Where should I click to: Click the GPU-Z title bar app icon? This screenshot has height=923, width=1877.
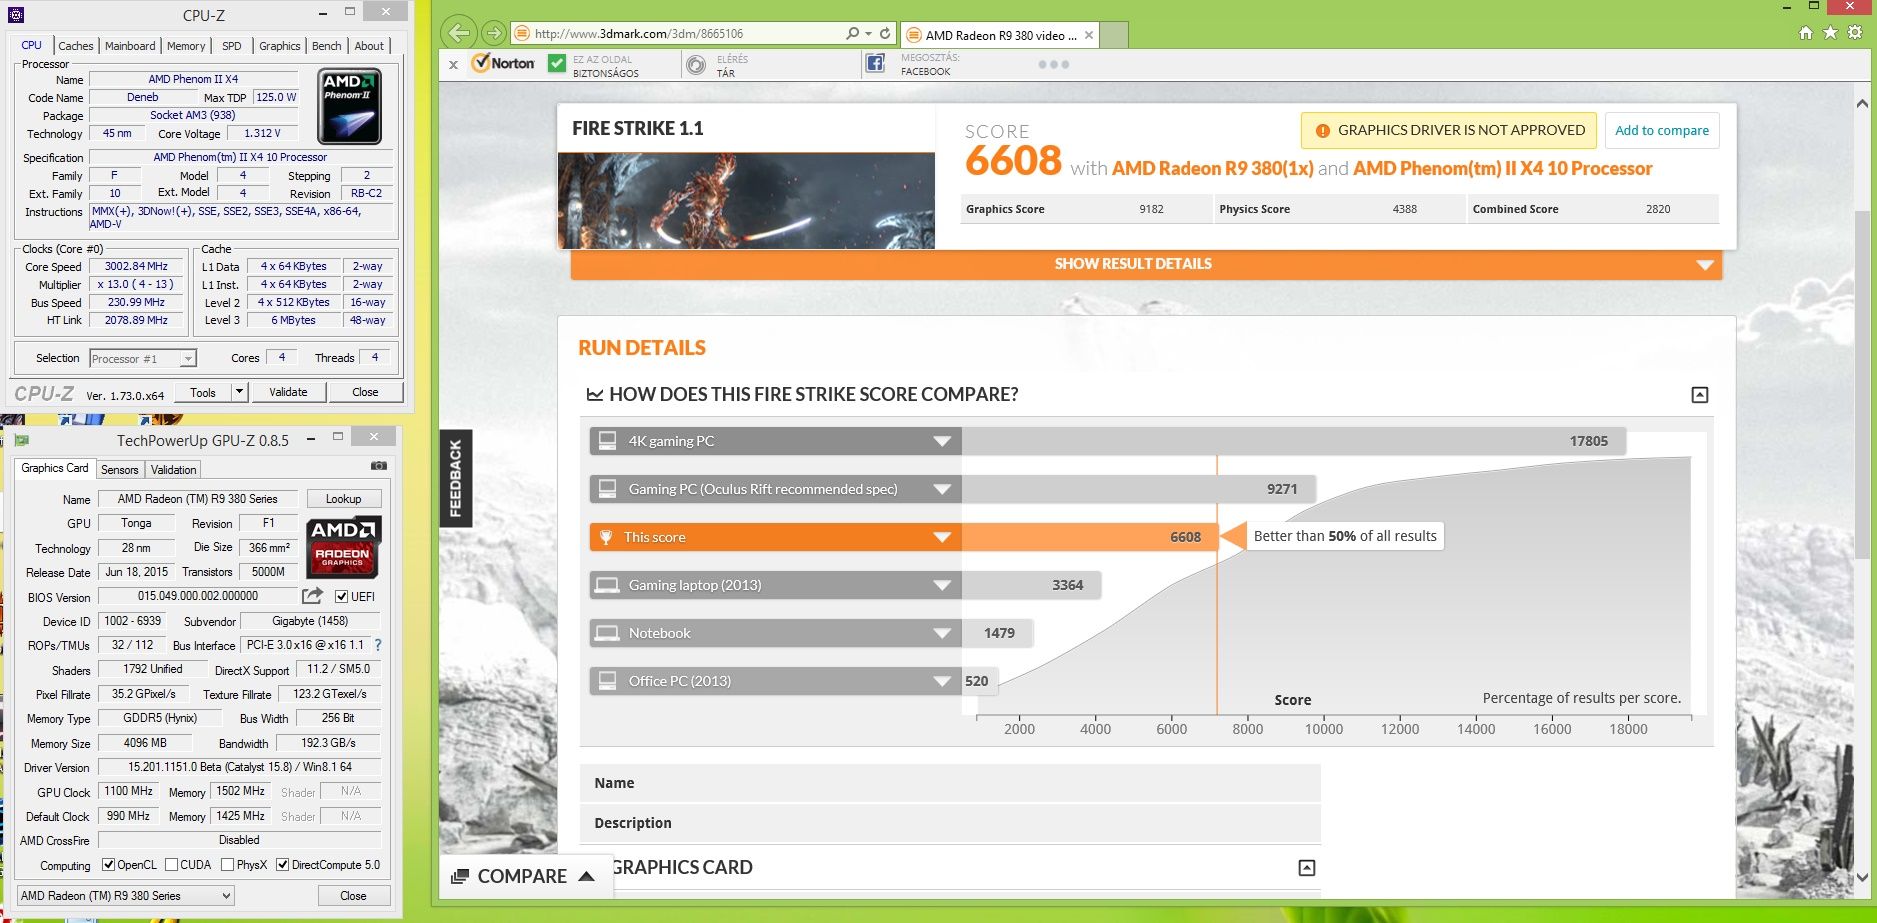click(22, 440)
